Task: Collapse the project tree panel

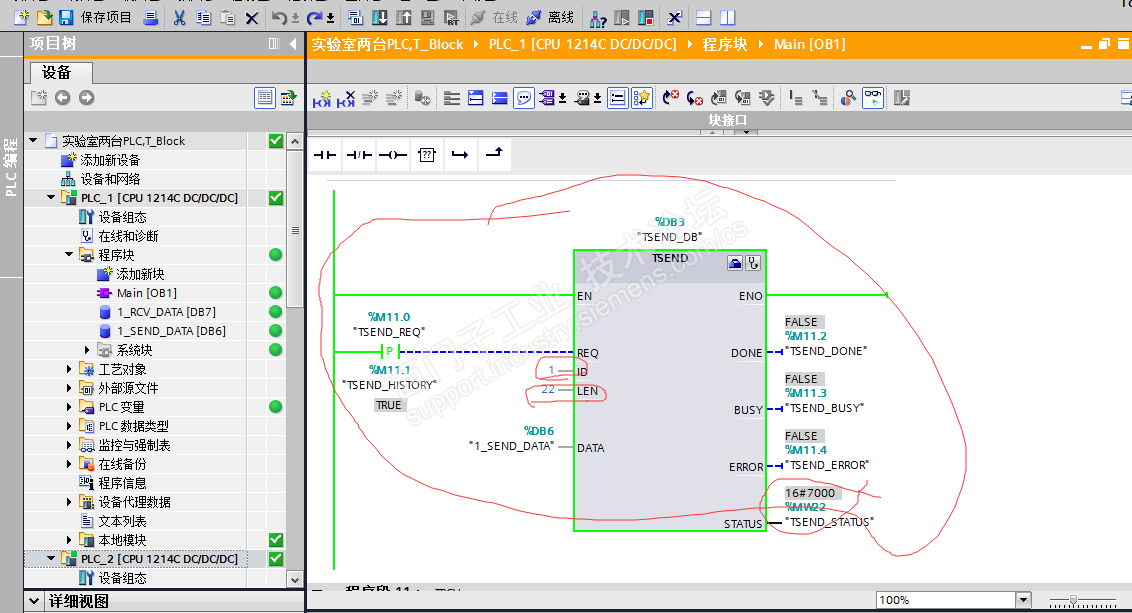Action: coord(293,44)
